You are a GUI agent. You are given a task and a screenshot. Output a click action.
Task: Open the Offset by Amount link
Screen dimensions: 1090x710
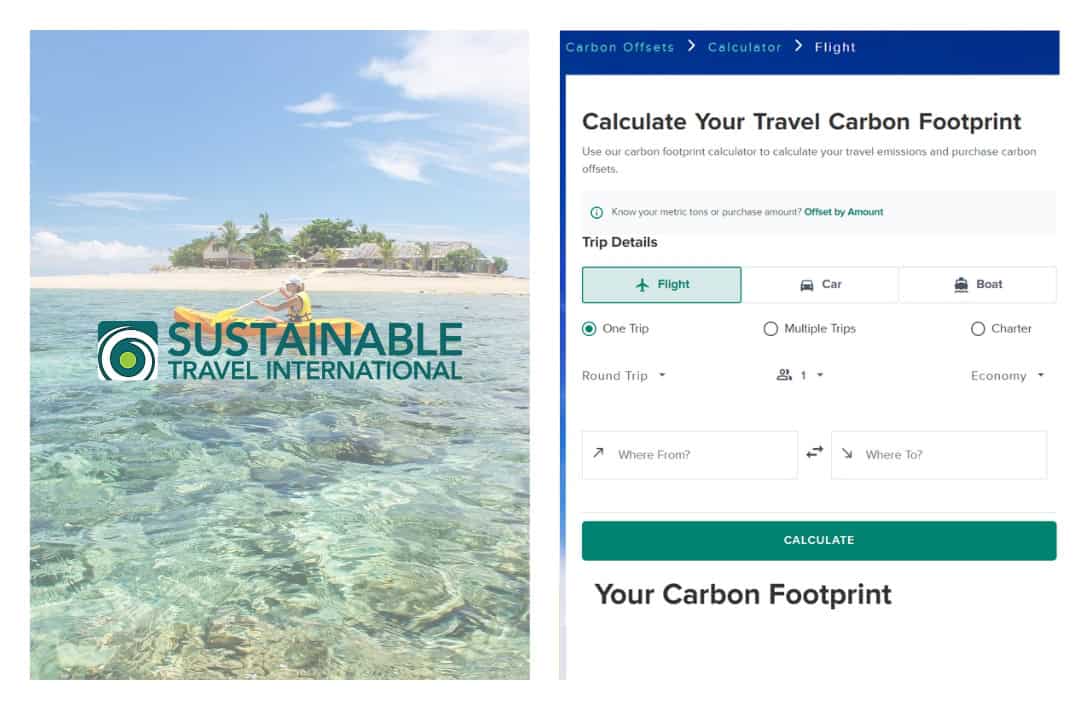pyautogui.click(x=844, y=212)
